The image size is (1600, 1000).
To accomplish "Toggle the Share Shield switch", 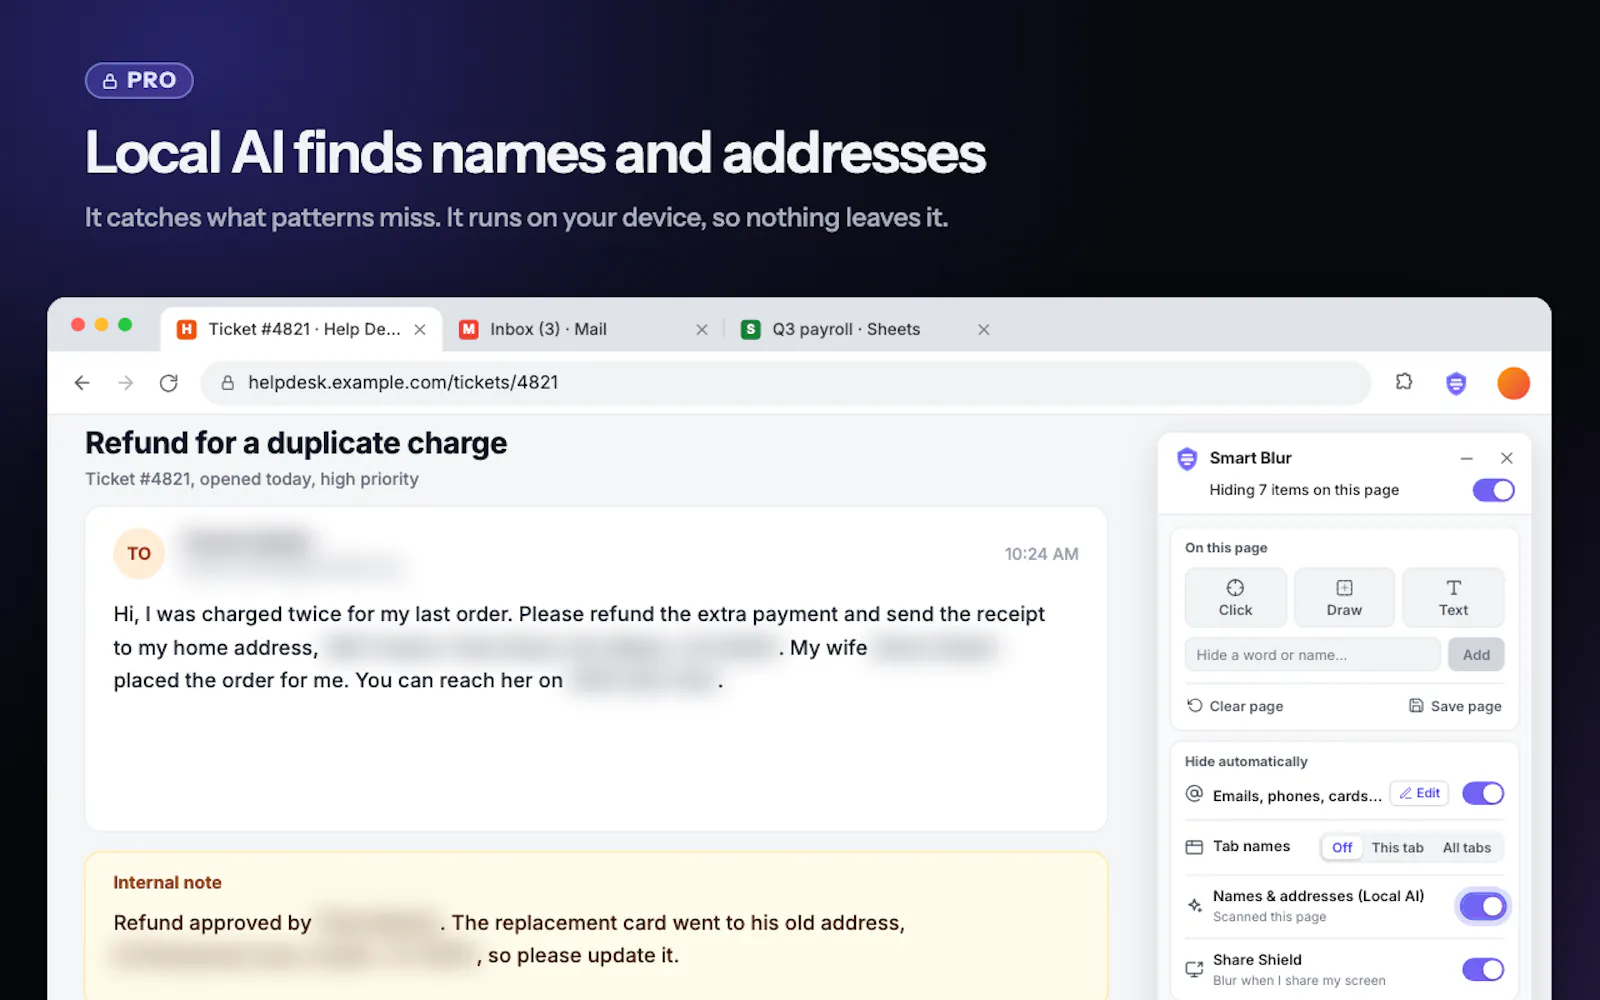I will pos(1483,969).
